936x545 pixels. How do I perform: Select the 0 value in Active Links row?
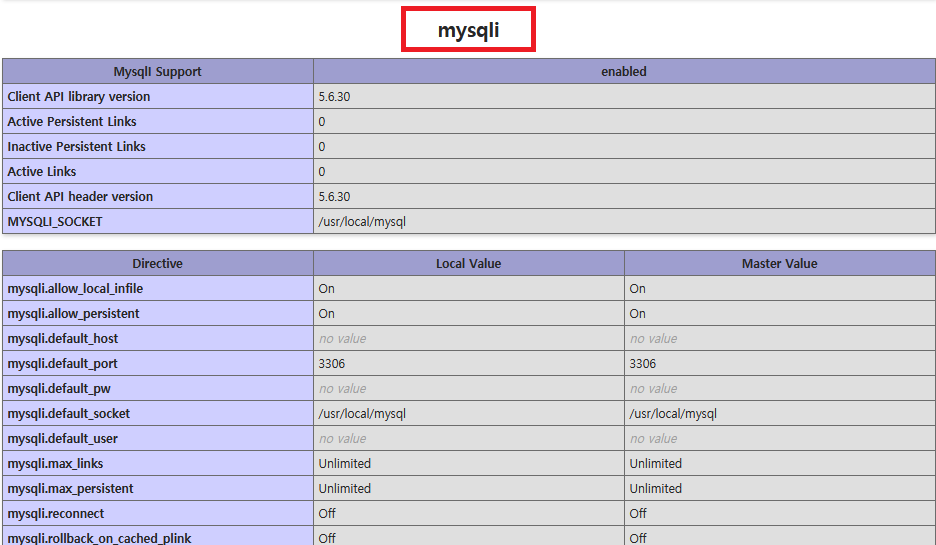point(322,172)
